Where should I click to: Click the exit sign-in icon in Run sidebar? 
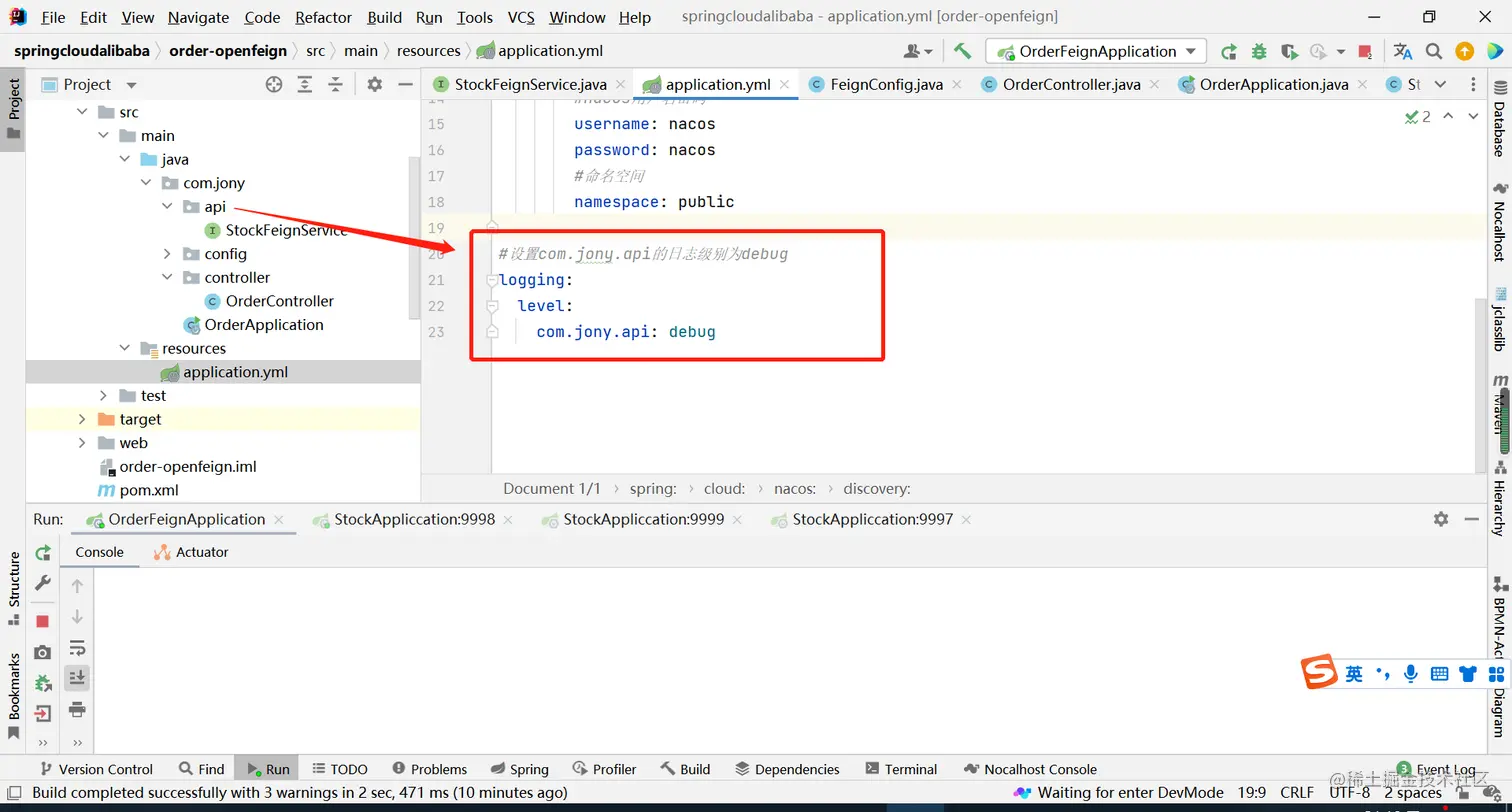43,714
